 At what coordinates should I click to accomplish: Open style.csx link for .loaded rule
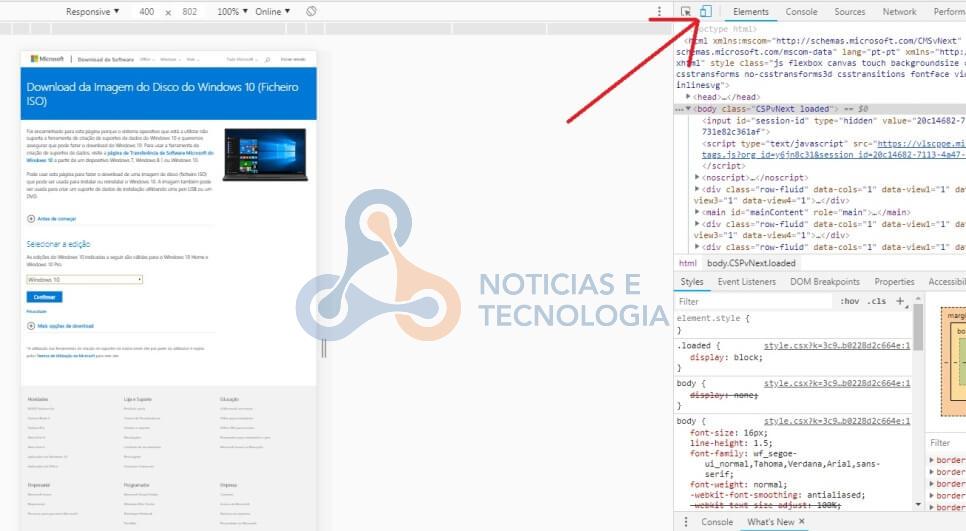tap(837, 346)
